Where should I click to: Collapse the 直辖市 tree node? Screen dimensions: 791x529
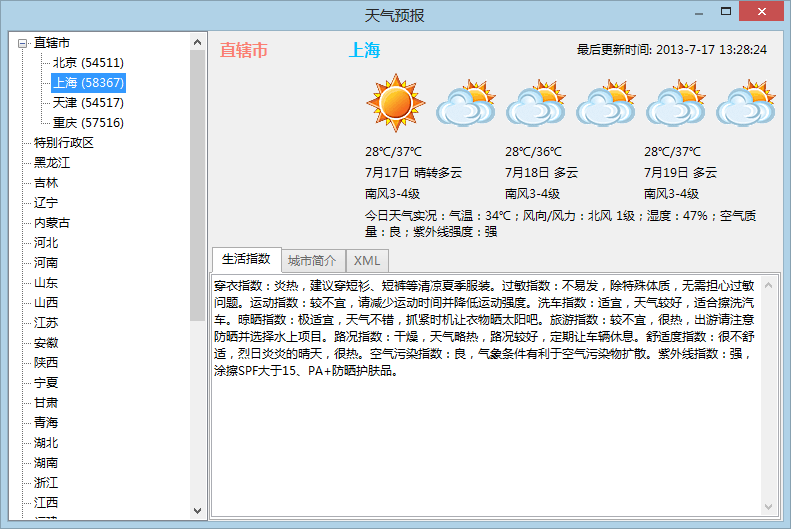[x=22, y=43]
